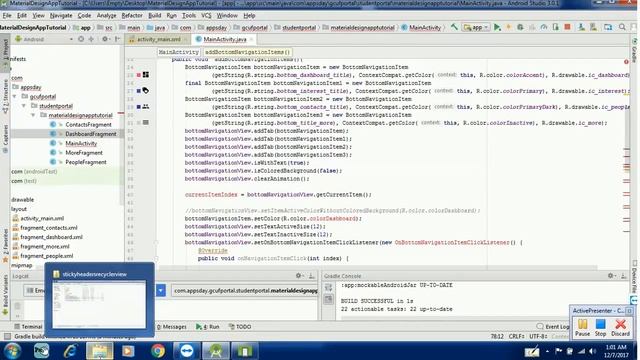640x360 pixels.
Task: Open the search magnifier in toolbar
Action: point(622,27)
